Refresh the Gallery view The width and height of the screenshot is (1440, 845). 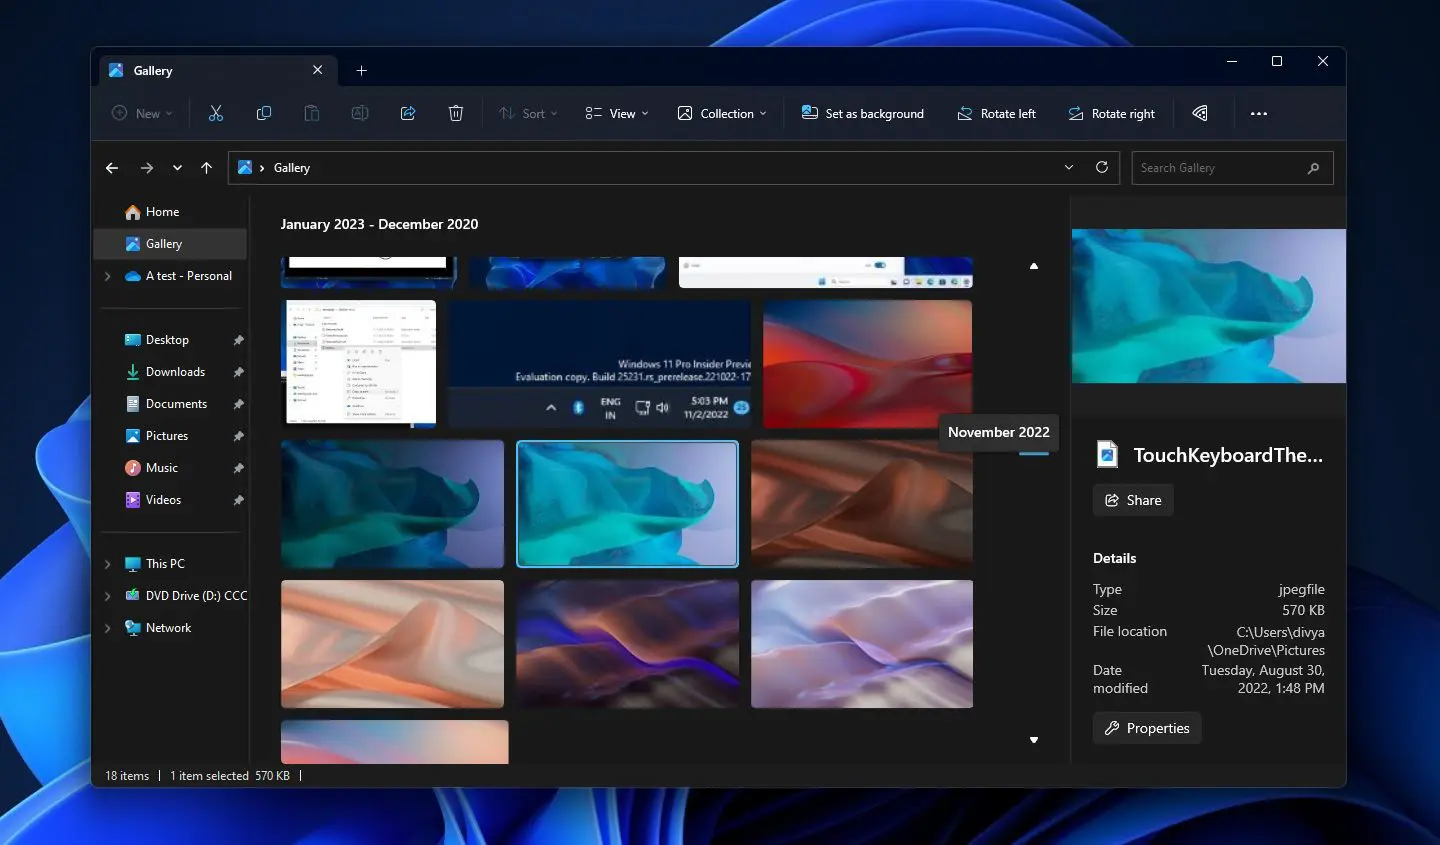1103,167
